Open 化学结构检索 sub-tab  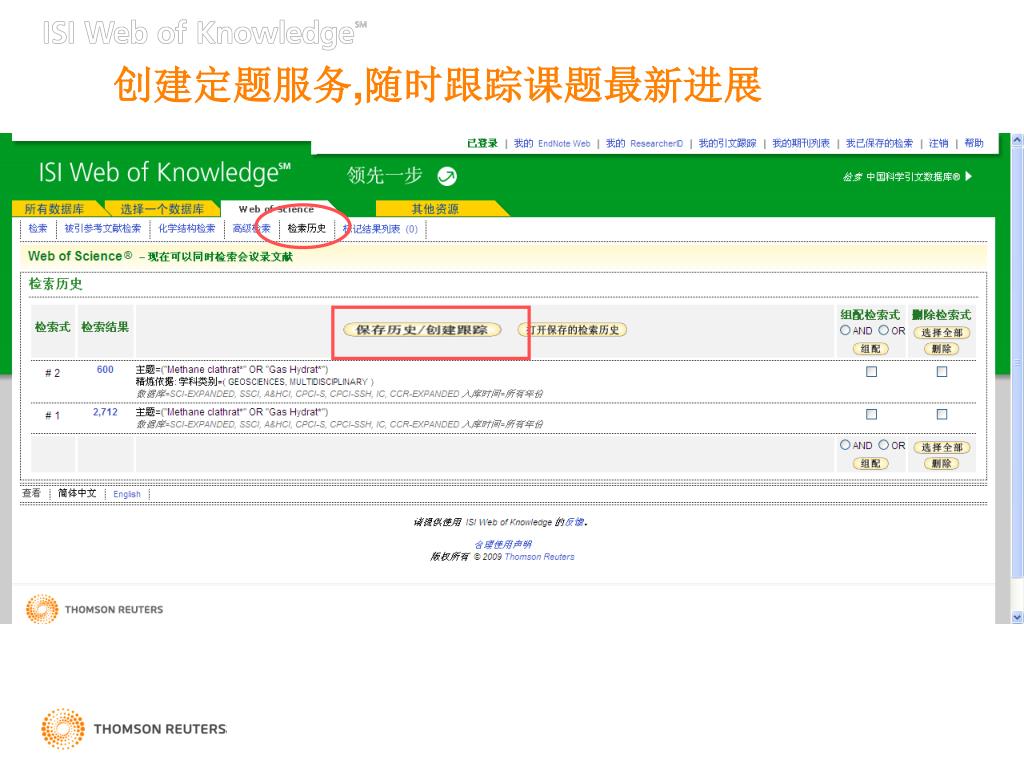coord(187,229)
